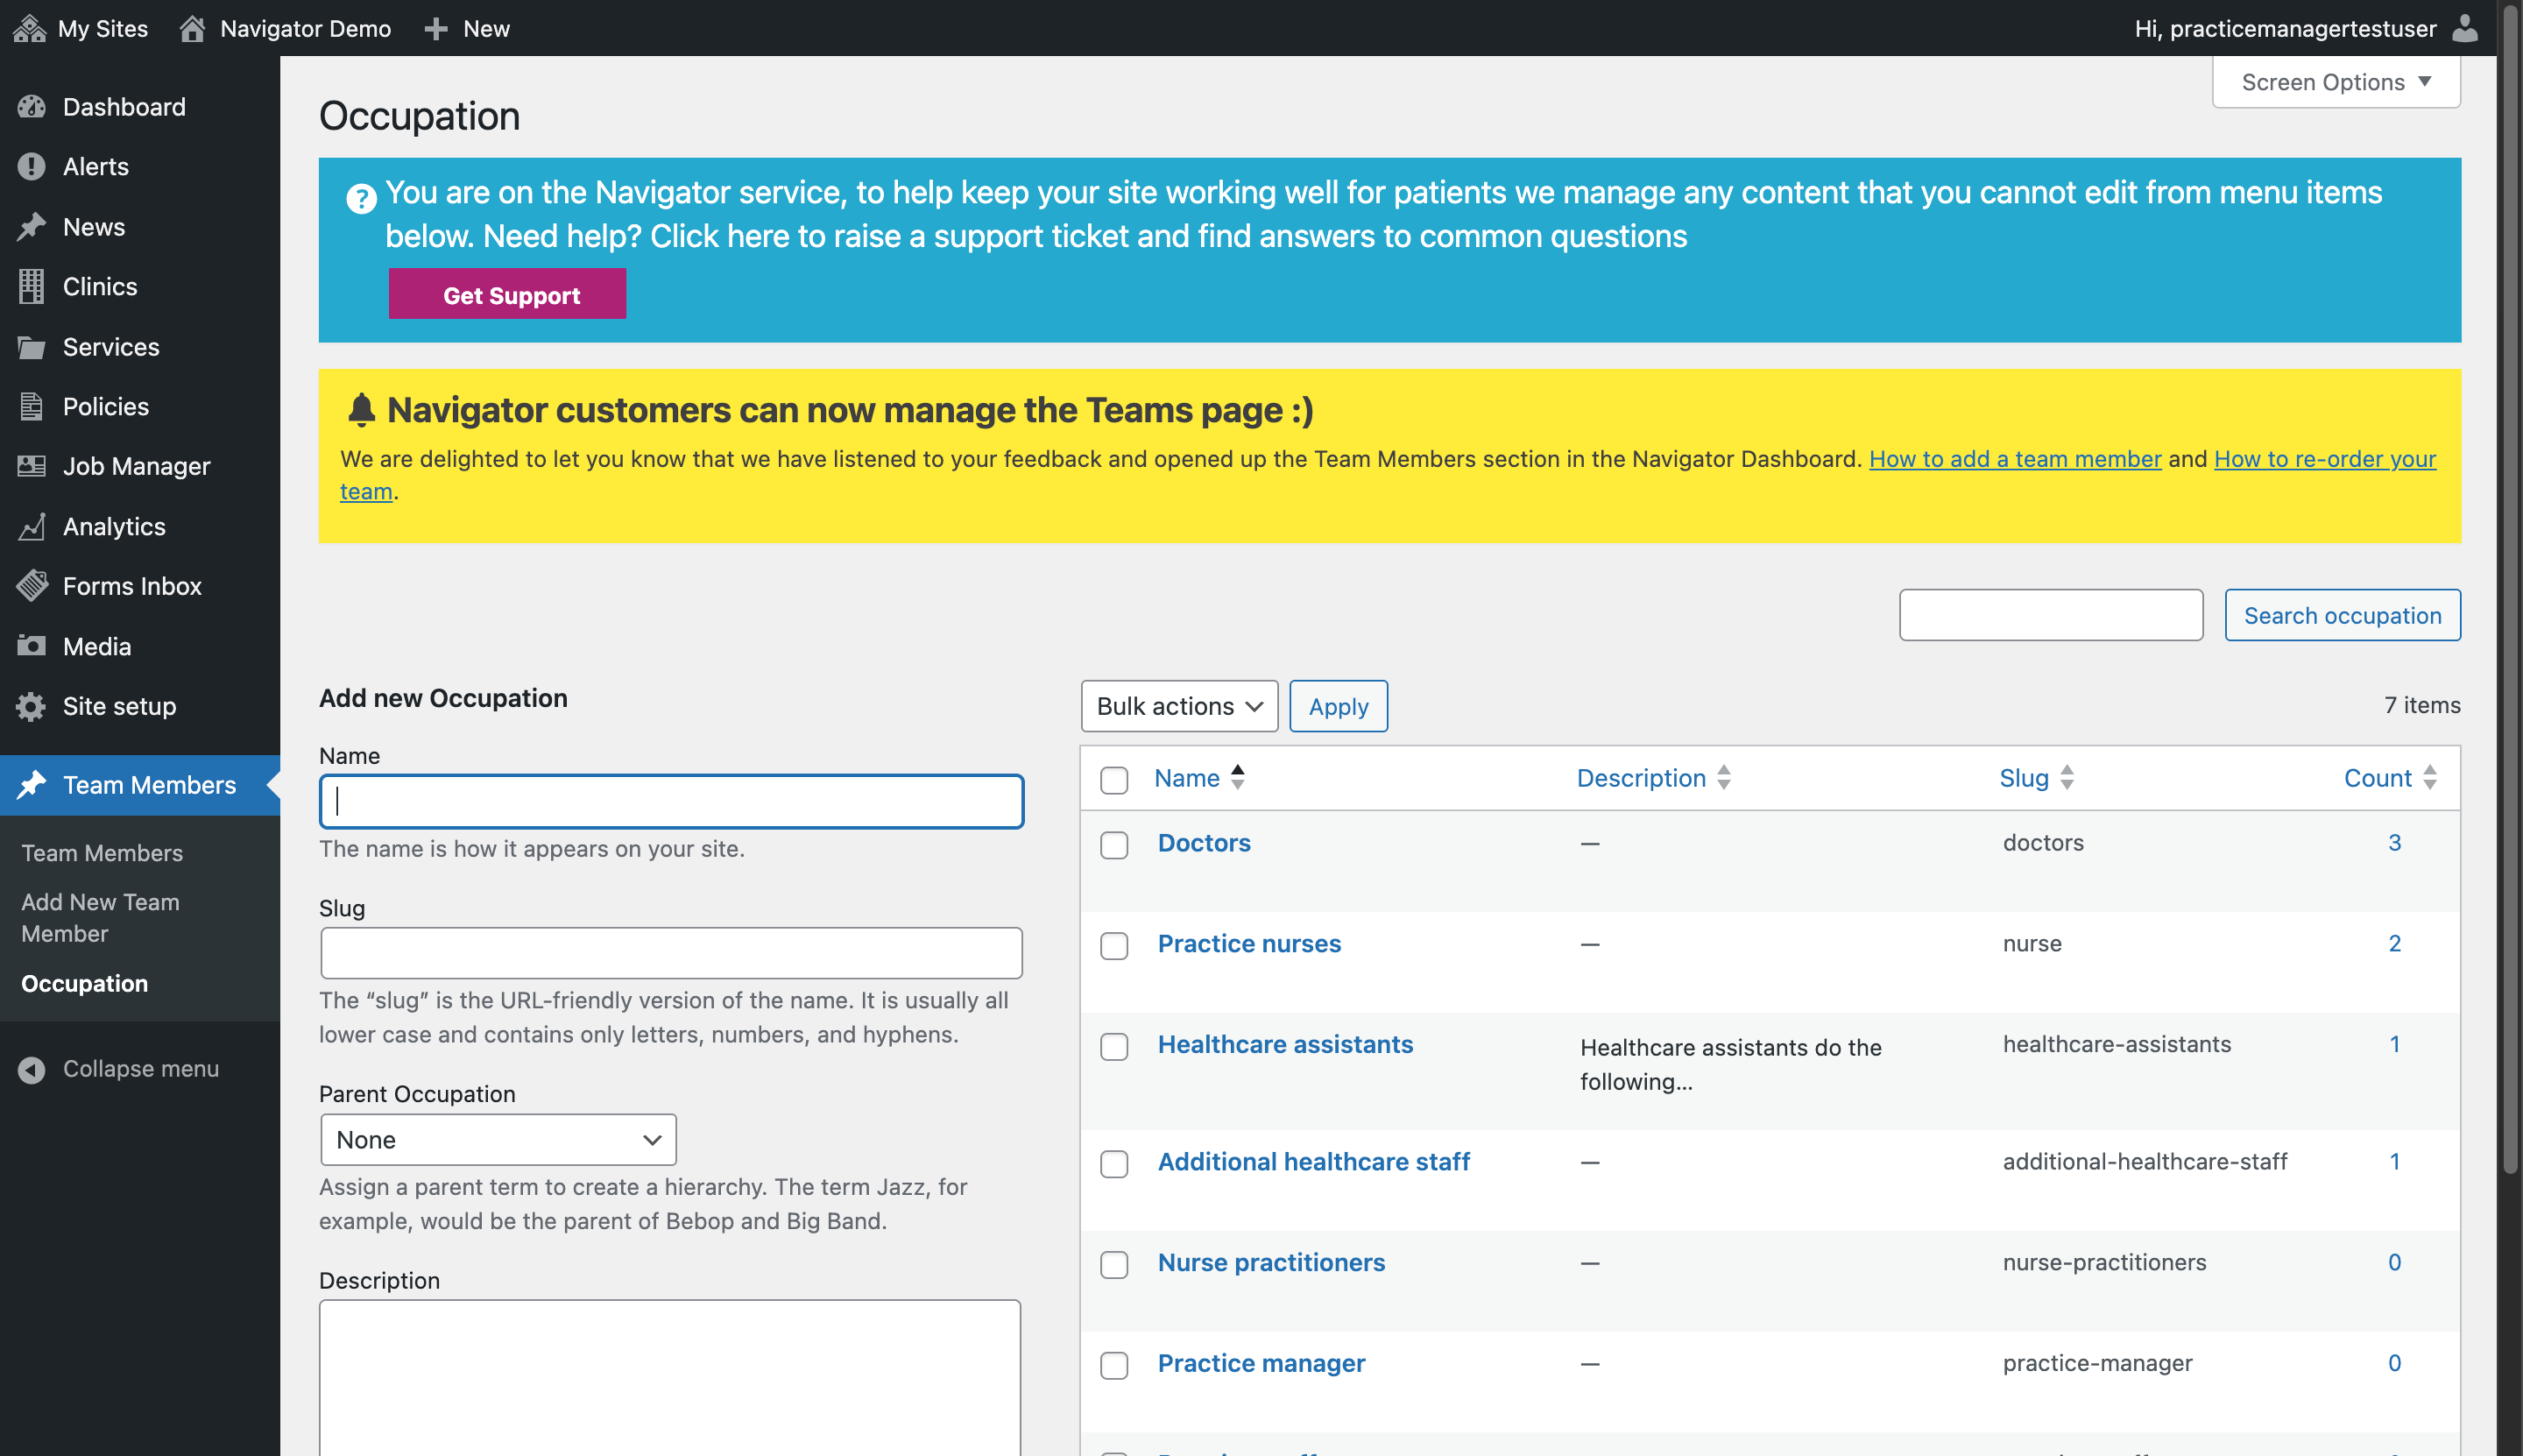Sort table by Name column
The image size is (2523, 1456).
pos(1199,777)
